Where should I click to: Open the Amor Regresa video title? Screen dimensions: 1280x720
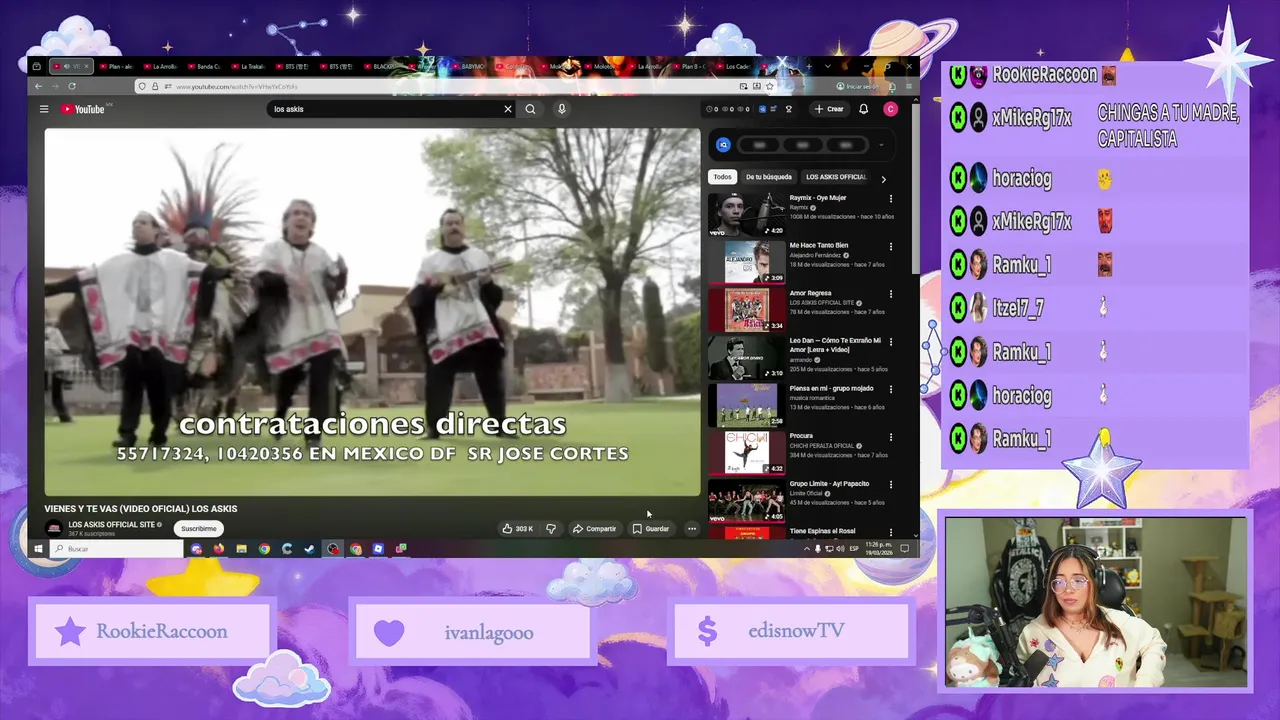pos(810,293)
